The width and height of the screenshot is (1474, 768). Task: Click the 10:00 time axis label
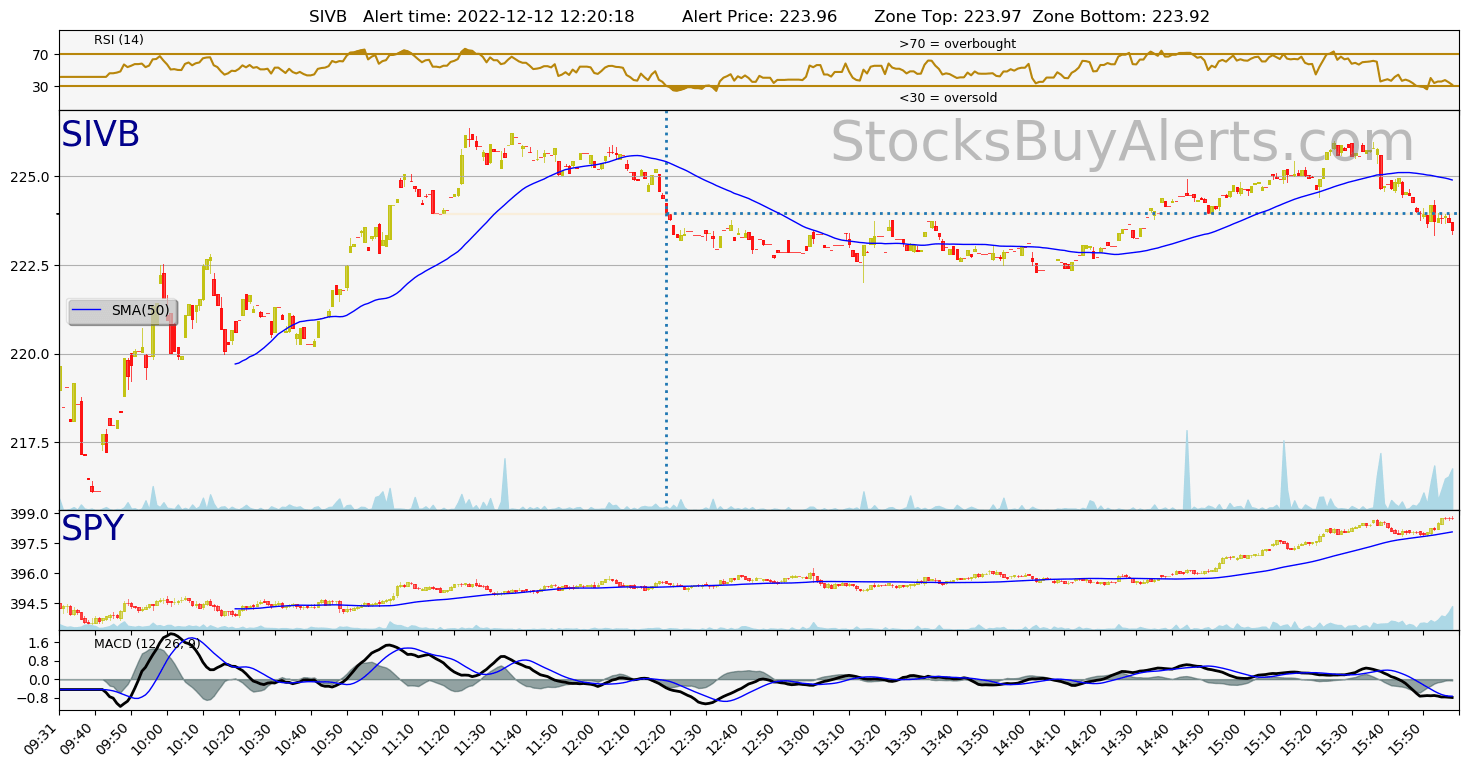[x=150, y=738]
